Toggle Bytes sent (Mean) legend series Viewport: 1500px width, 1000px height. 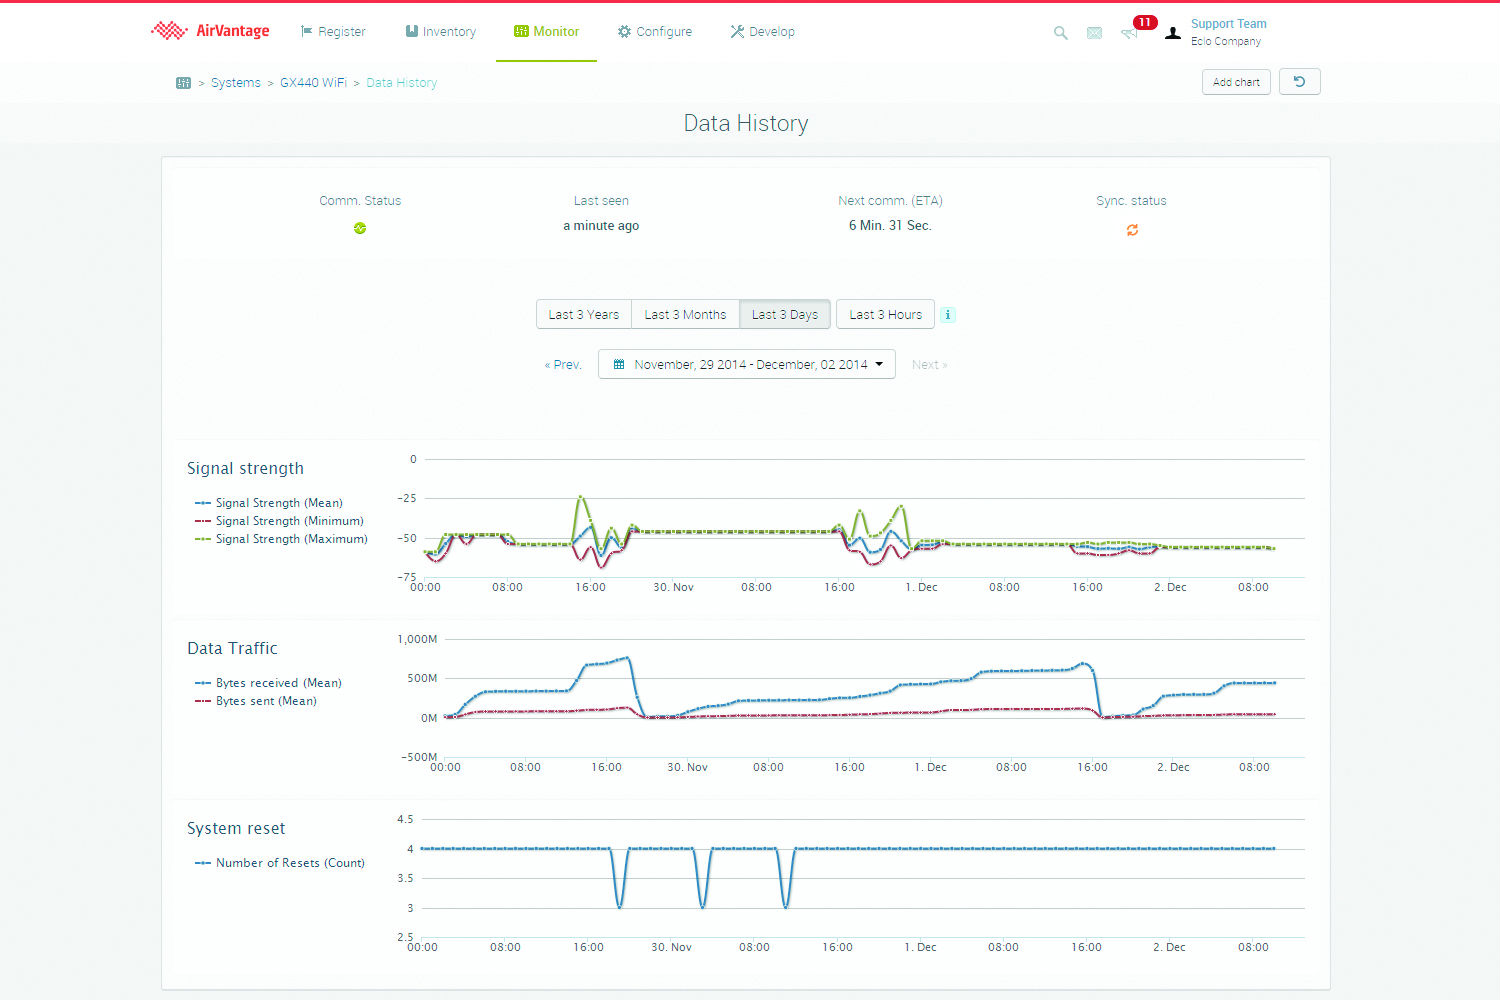tap(265, 701)
